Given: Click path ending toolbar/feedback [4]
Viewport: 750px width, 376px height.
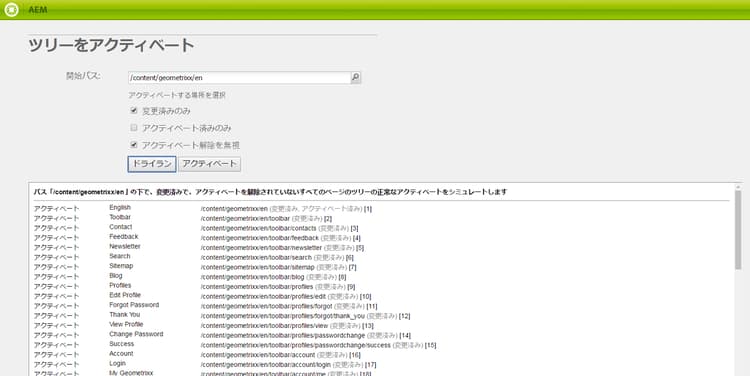Looking at the screenshot, I should [x=281, y=238].
